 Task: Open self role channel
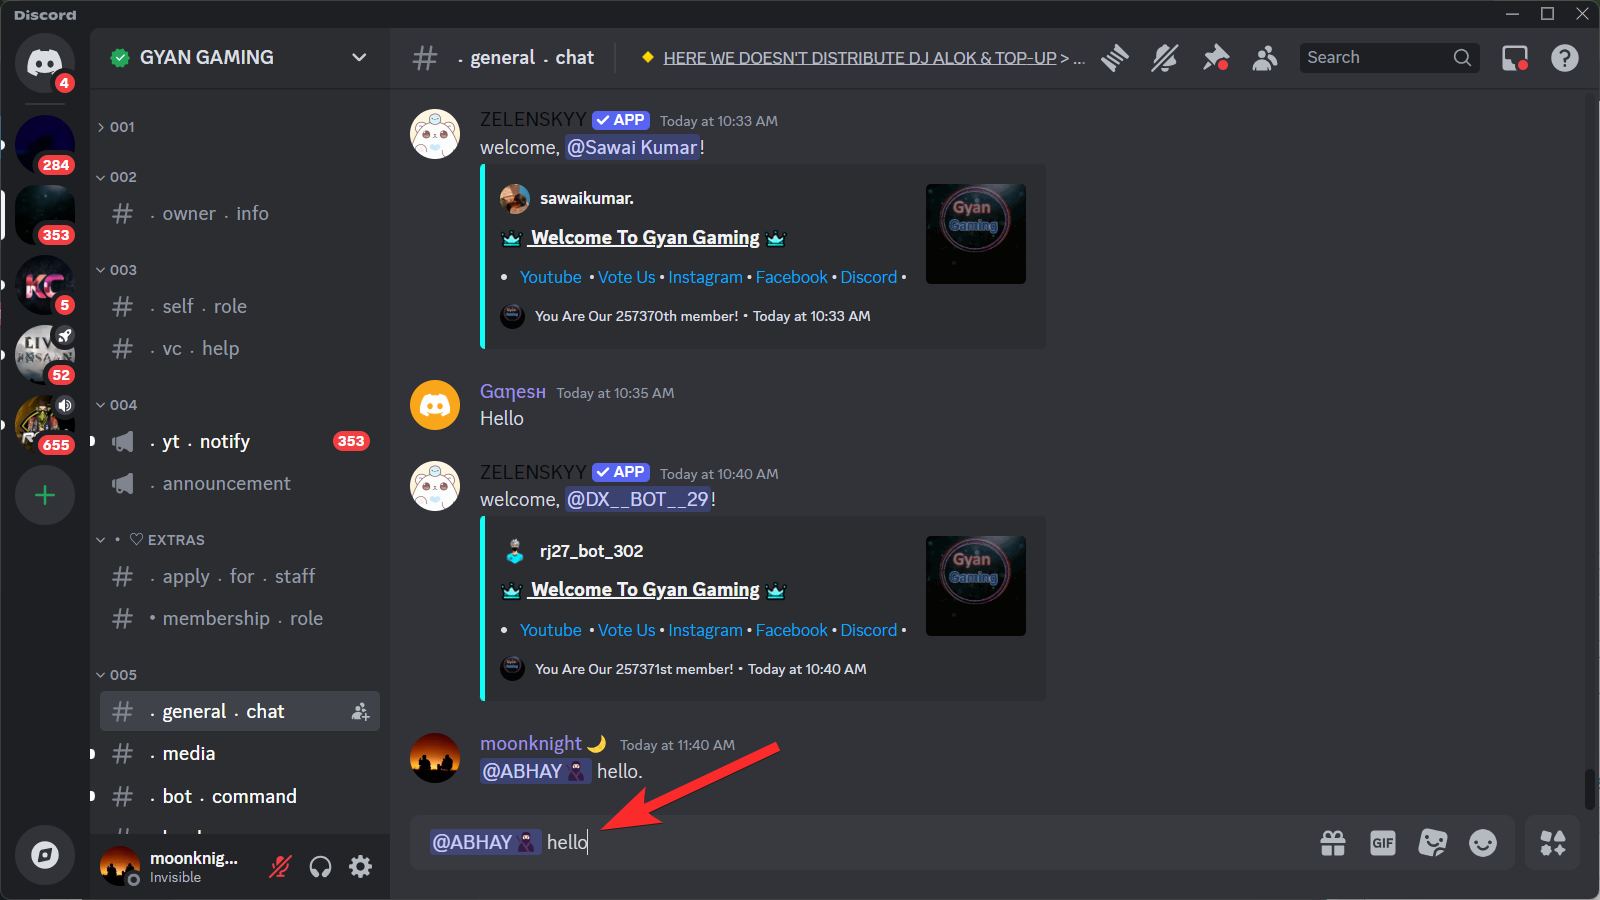pos(240,307)
